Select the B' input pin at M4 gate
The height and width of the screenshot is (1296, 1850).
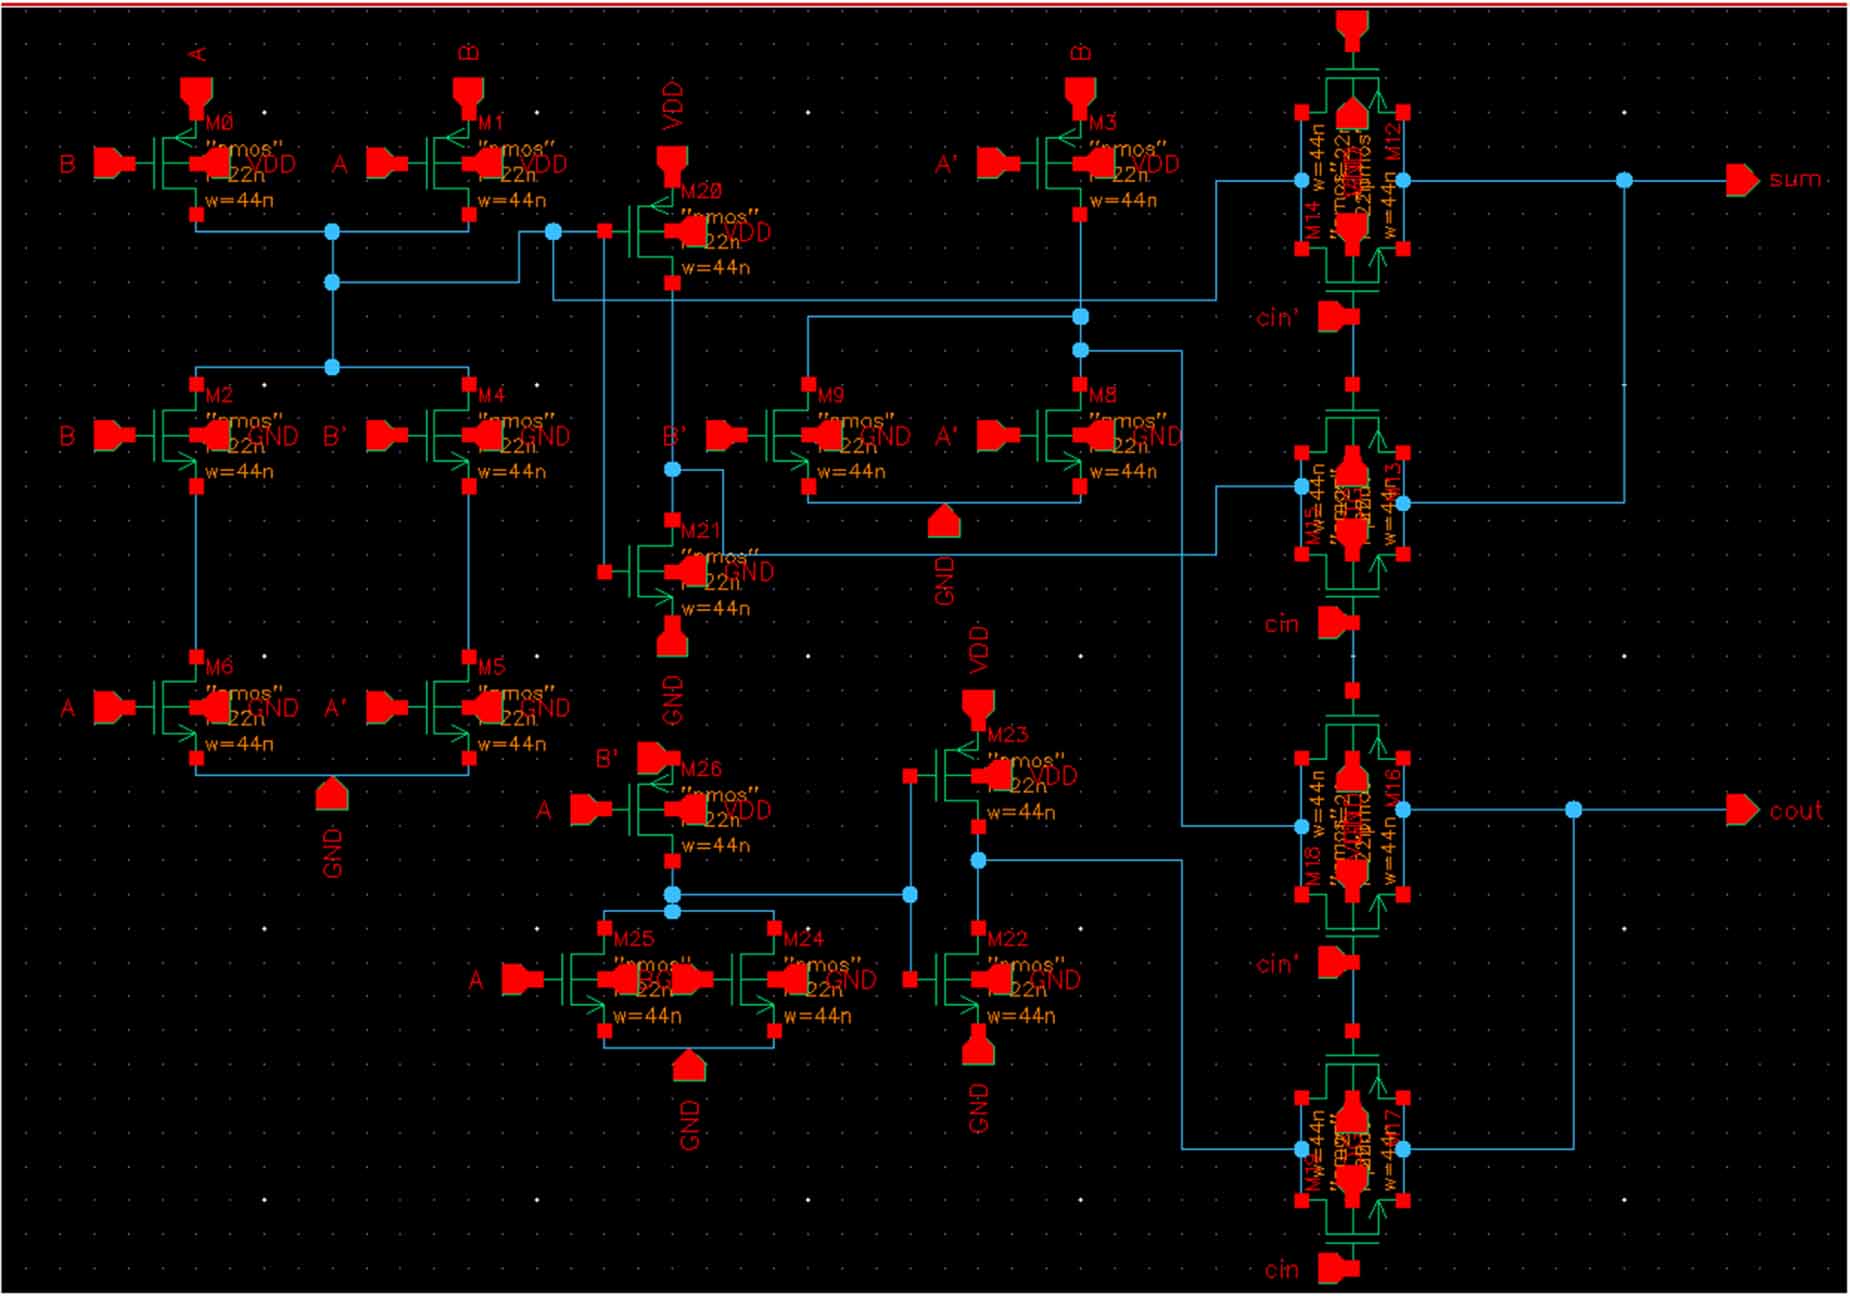(385, 436)
